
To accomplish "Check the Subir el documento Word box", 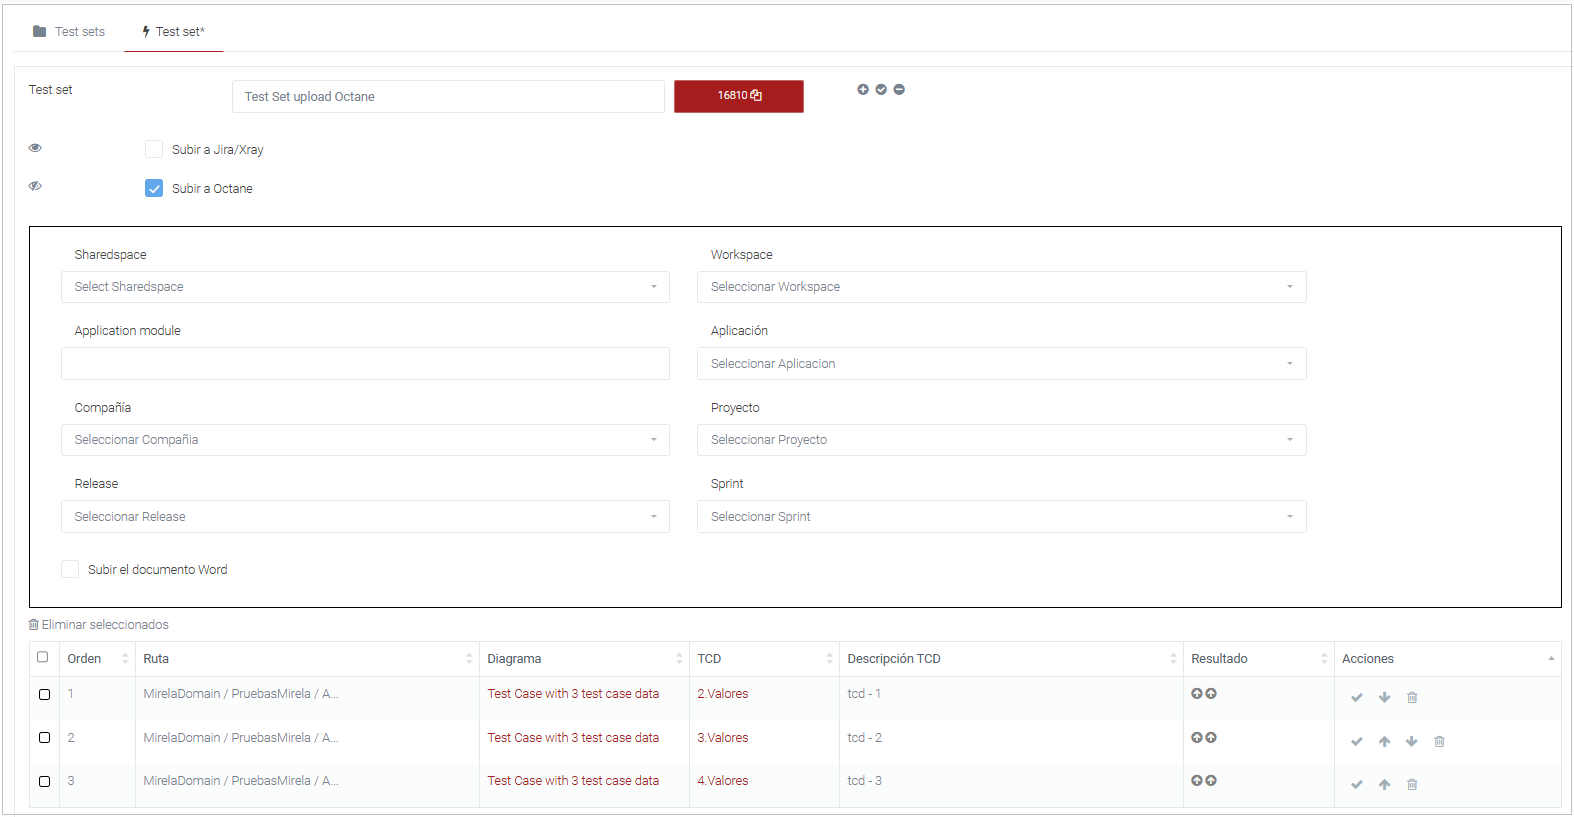I will pos(70,569).
